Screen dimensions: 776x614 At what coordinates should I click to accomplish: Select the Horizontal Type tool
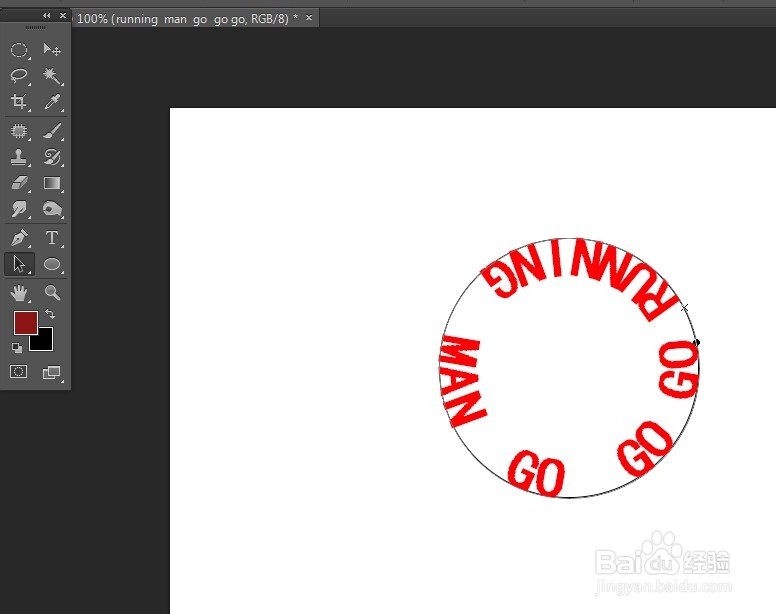[x=52, y=238]
